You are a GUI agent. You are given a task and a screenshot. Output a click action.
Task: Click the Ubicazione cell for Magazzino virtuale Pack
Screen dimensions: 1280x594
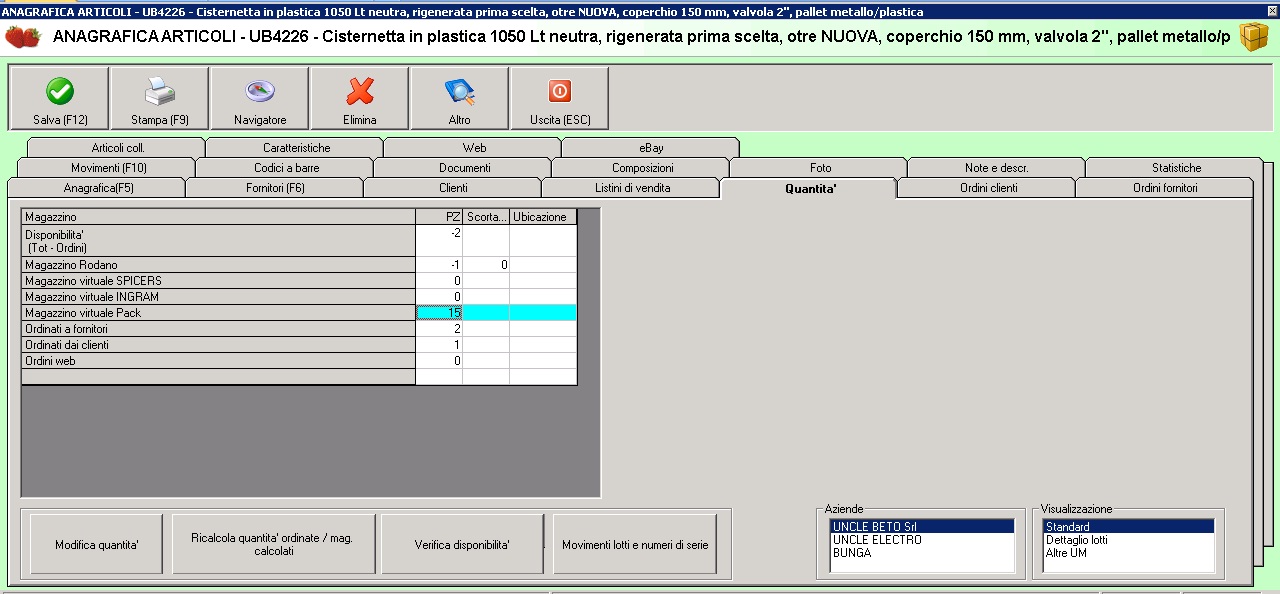pos(543,313)
